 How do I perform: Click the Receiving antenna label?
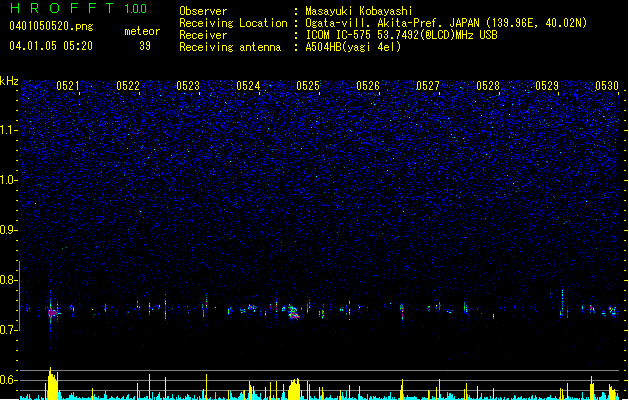tap(230, 47)
